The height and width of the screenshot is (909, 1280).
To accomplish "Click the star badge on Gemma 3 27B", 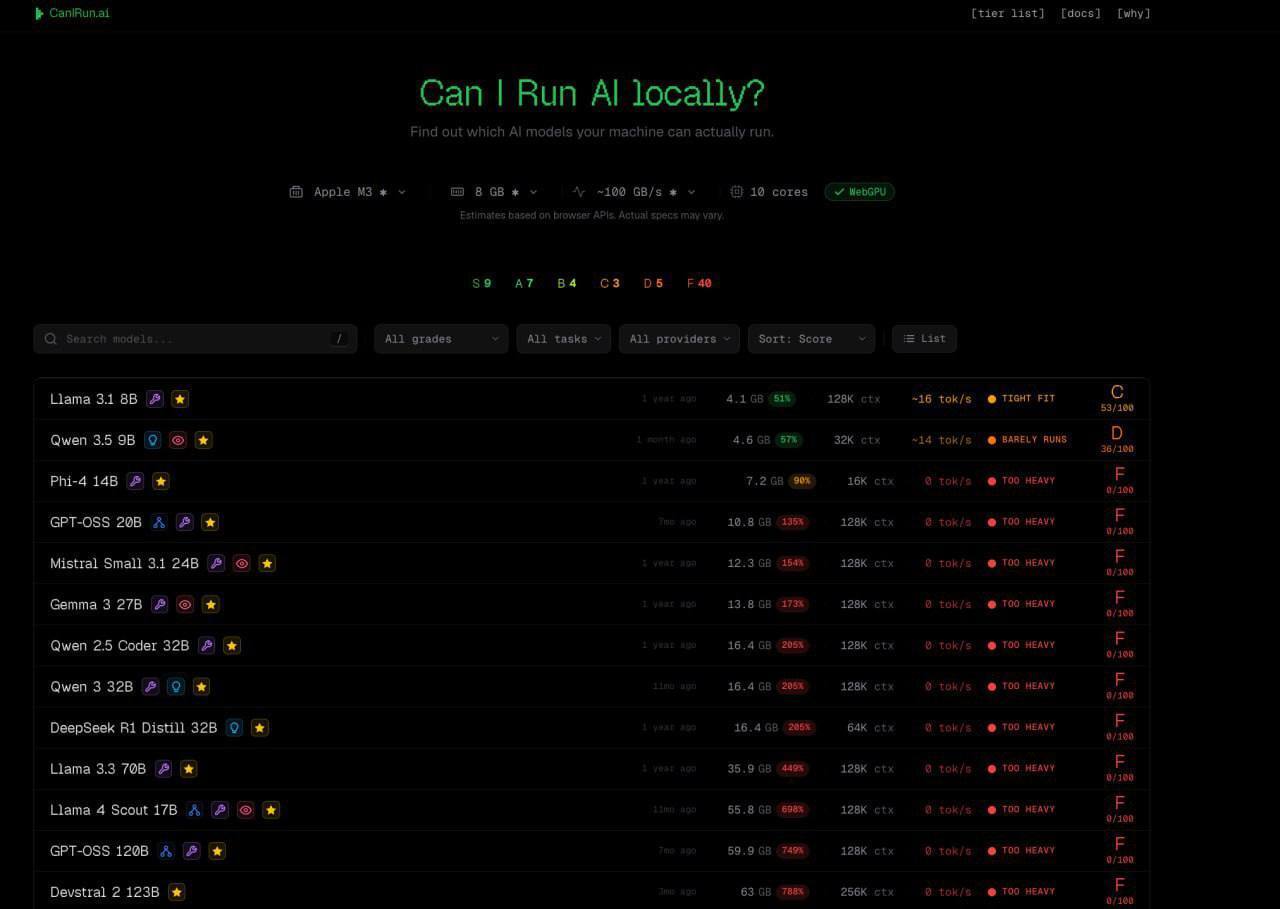I will pyautogui.click(x=210, y=604).
